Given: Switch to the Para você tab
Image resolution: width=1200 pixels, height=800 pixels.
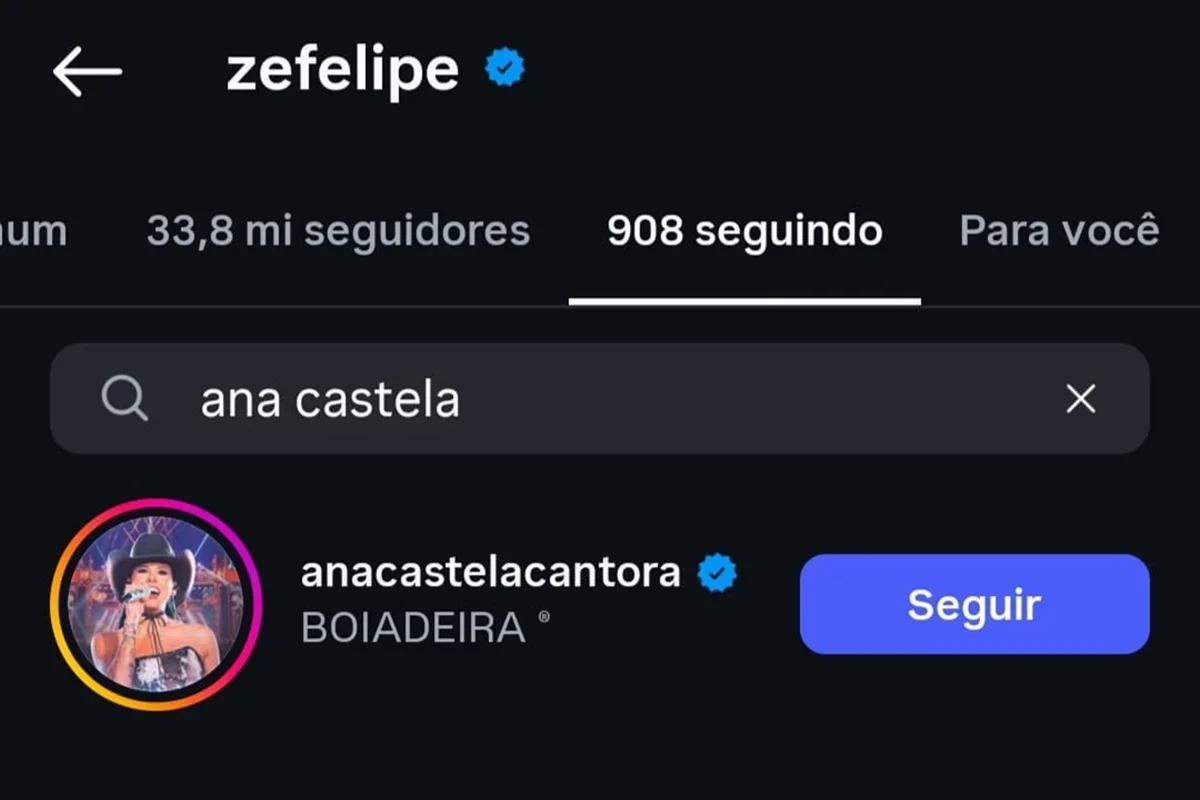Looking at the screenshot, I should pos(1059,231).
